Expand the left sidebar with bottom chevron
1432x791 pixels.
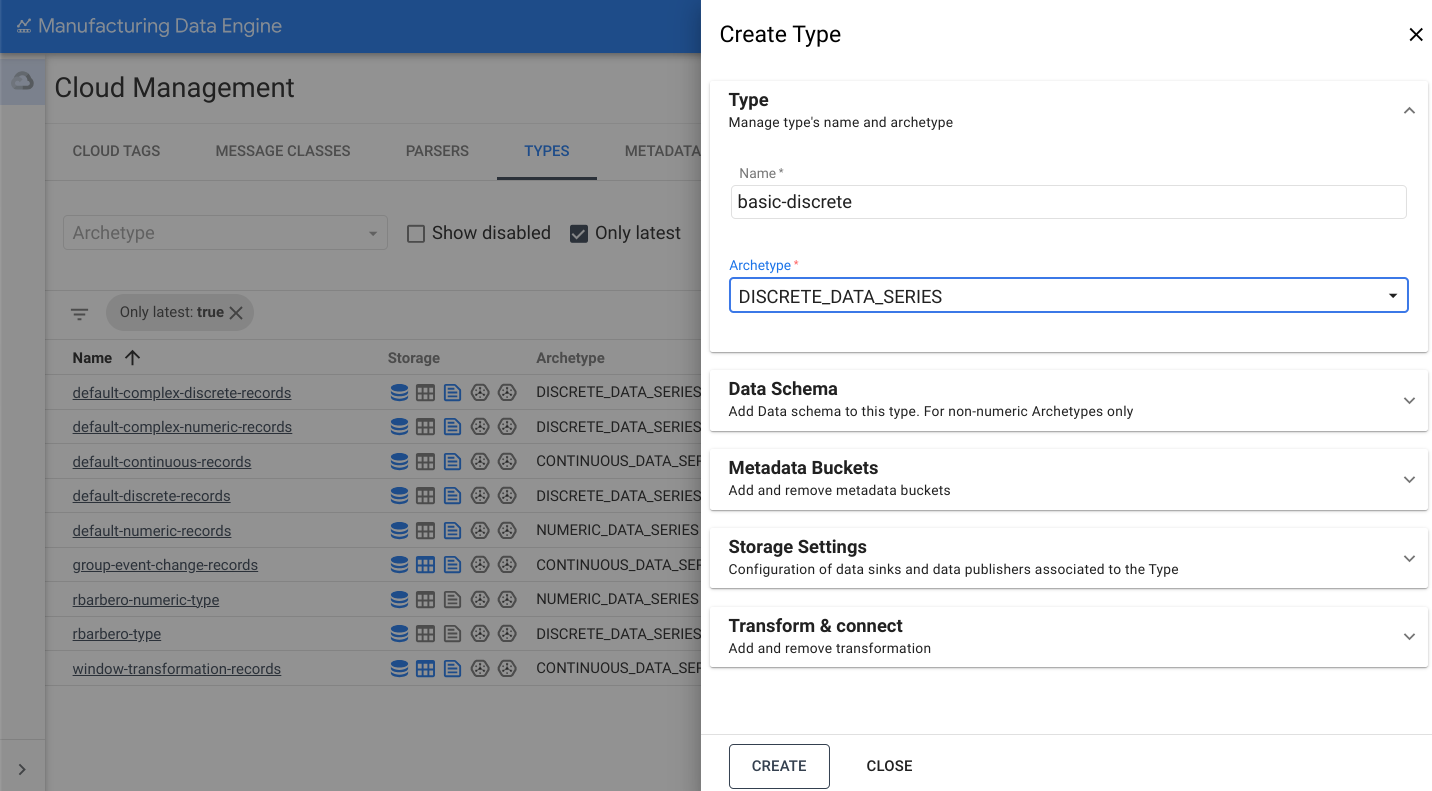click(22, 769)
